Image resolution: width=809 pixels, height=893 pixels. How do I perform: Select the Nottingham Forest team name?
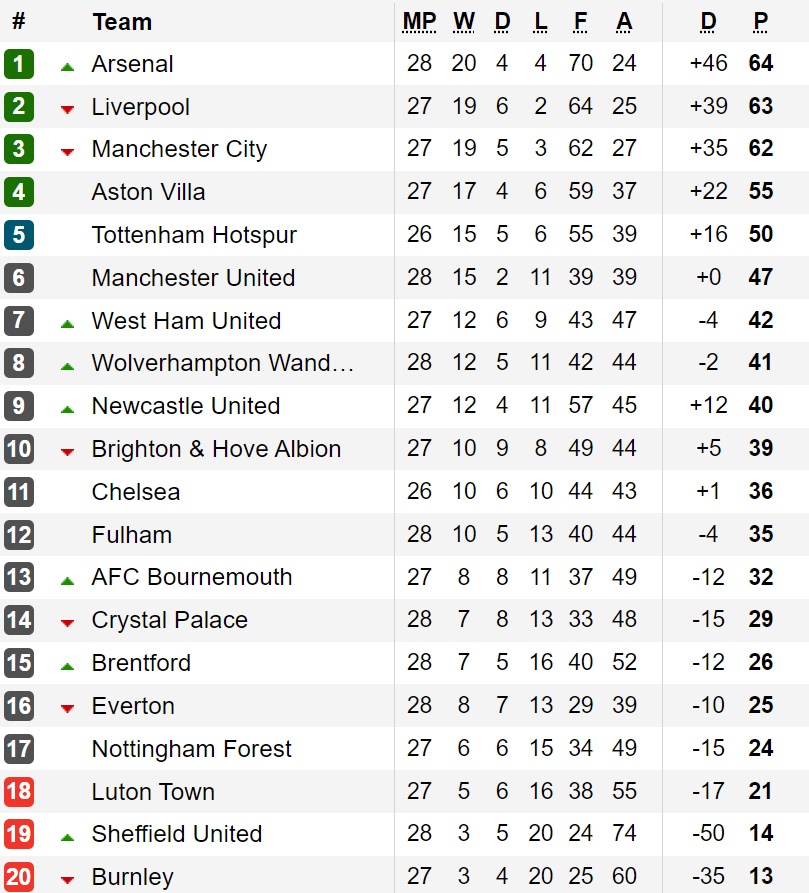[191, 749]
